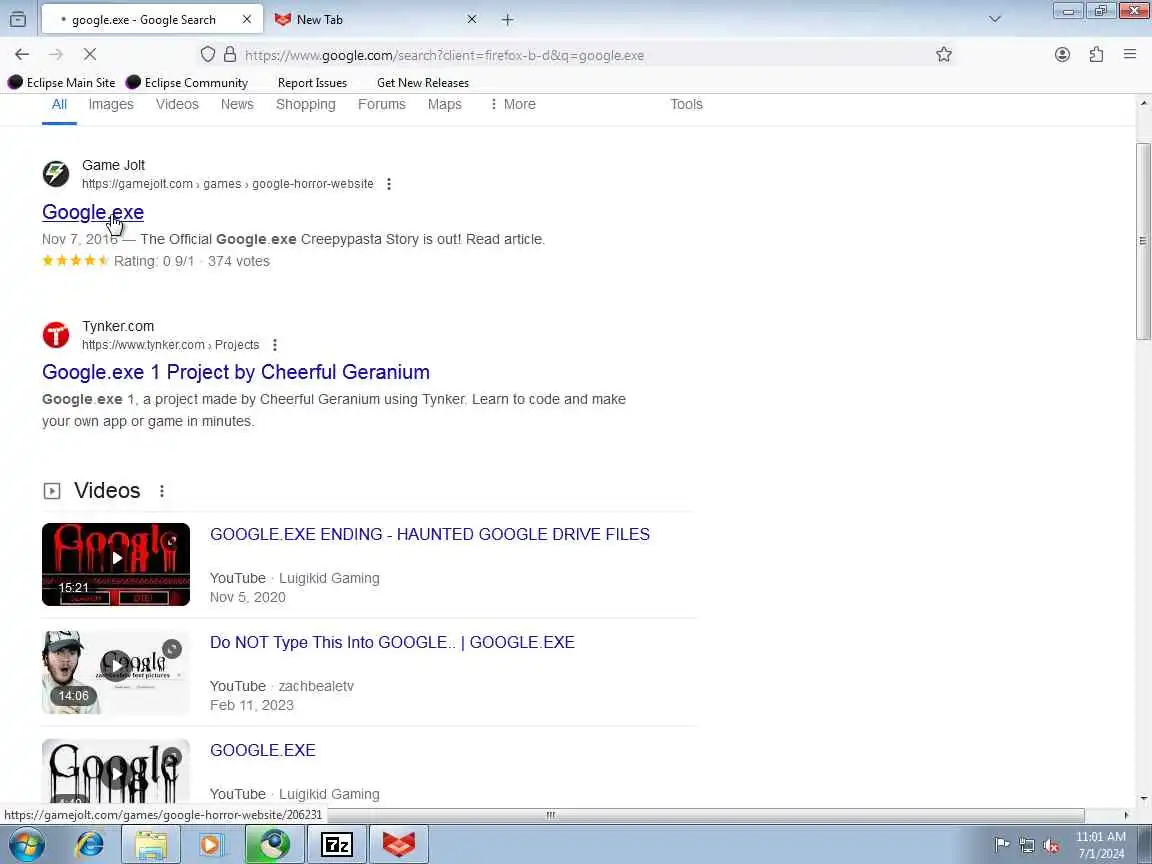1152x864 pixels.
Task: Switch to the Forums results tab
Action: (381, 104)
